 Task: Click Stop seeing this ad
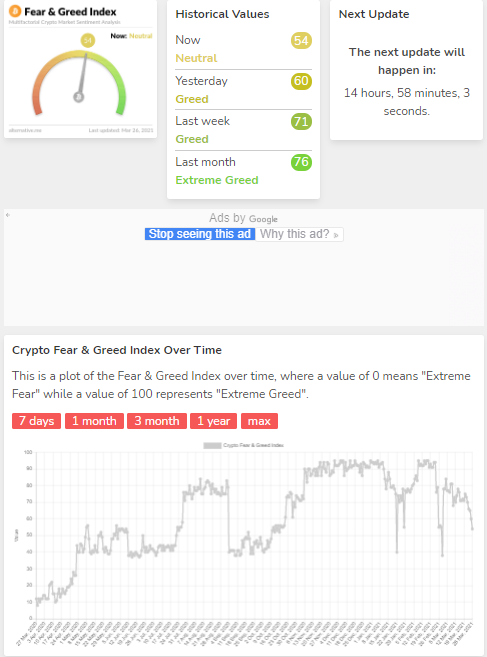pyautogui.click(x=199, y=234)
